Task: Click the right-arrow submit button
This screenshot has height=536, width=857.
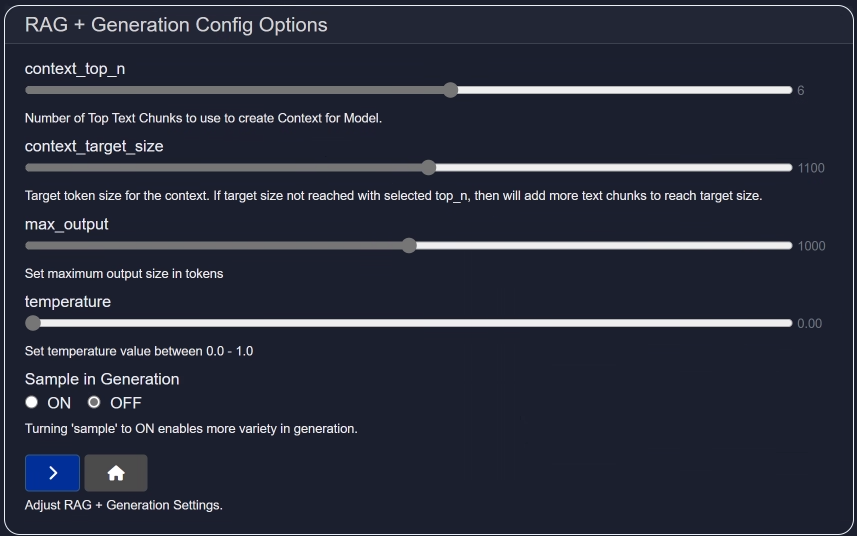Action: coord(52,473)
